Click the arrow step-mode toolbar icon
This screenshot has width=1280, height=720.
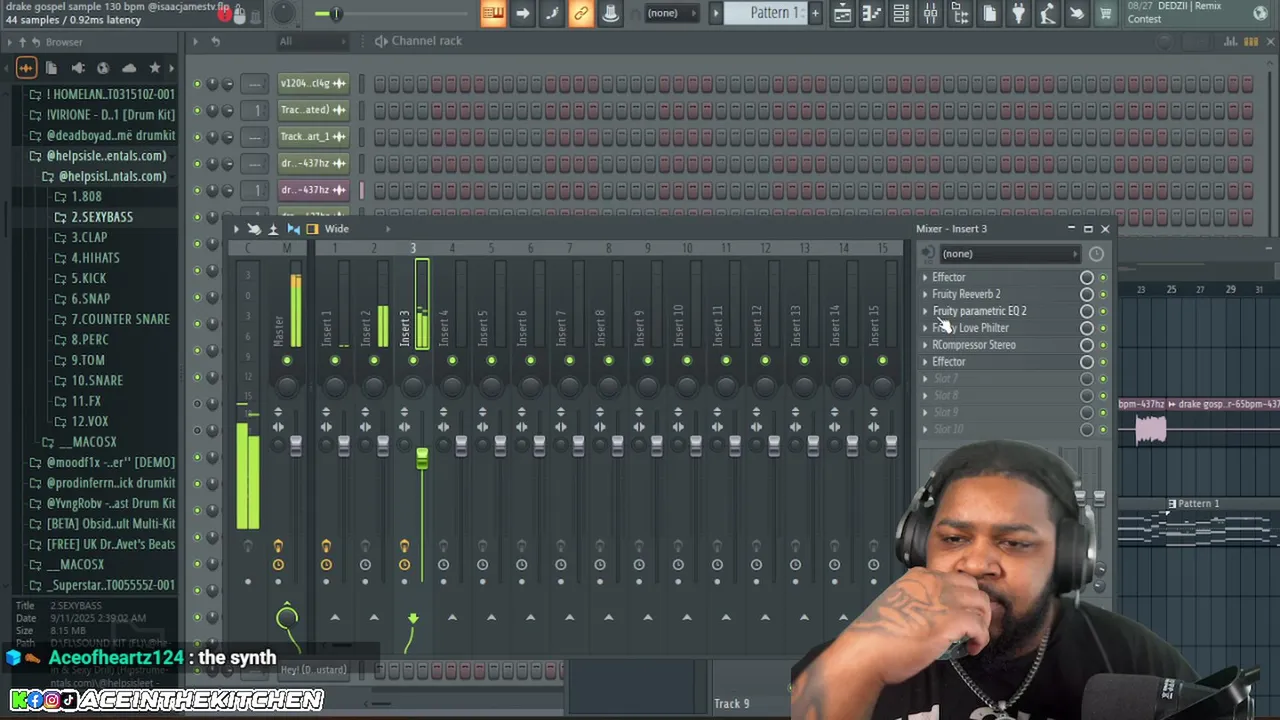[522, 13]
